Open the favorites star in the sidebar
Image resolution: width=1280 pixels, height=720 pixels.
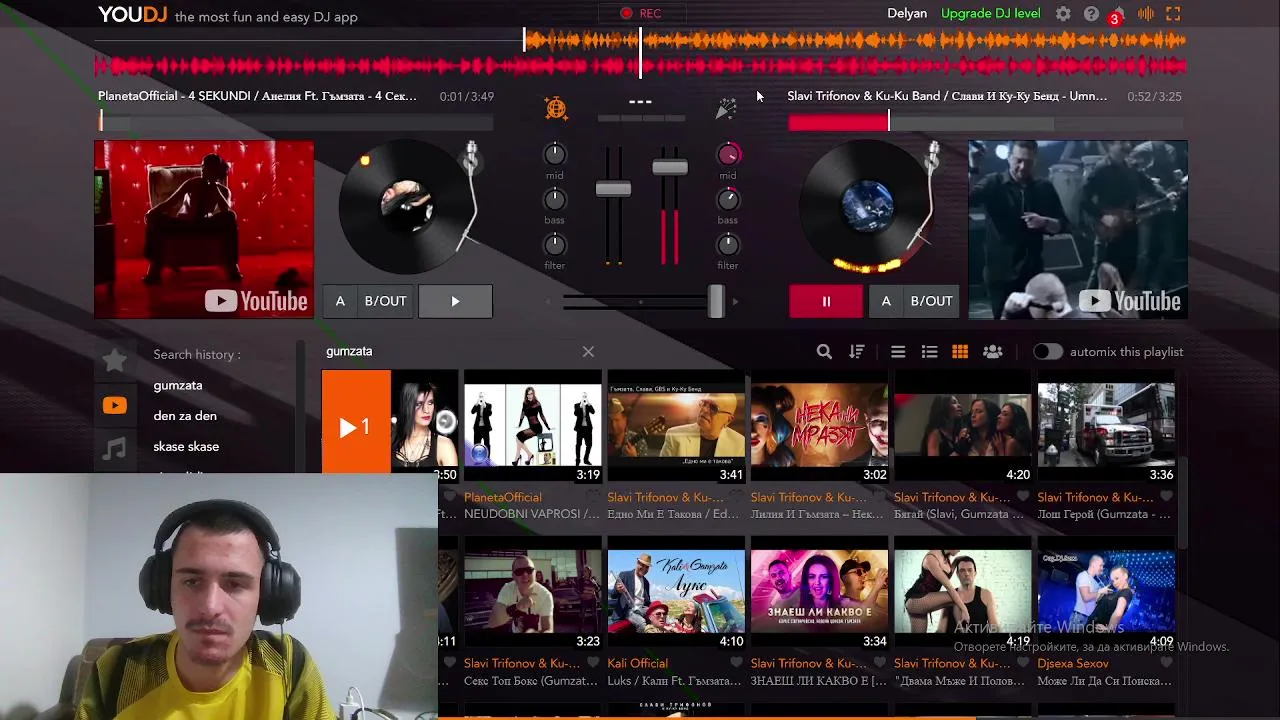(x=115, y=360)
